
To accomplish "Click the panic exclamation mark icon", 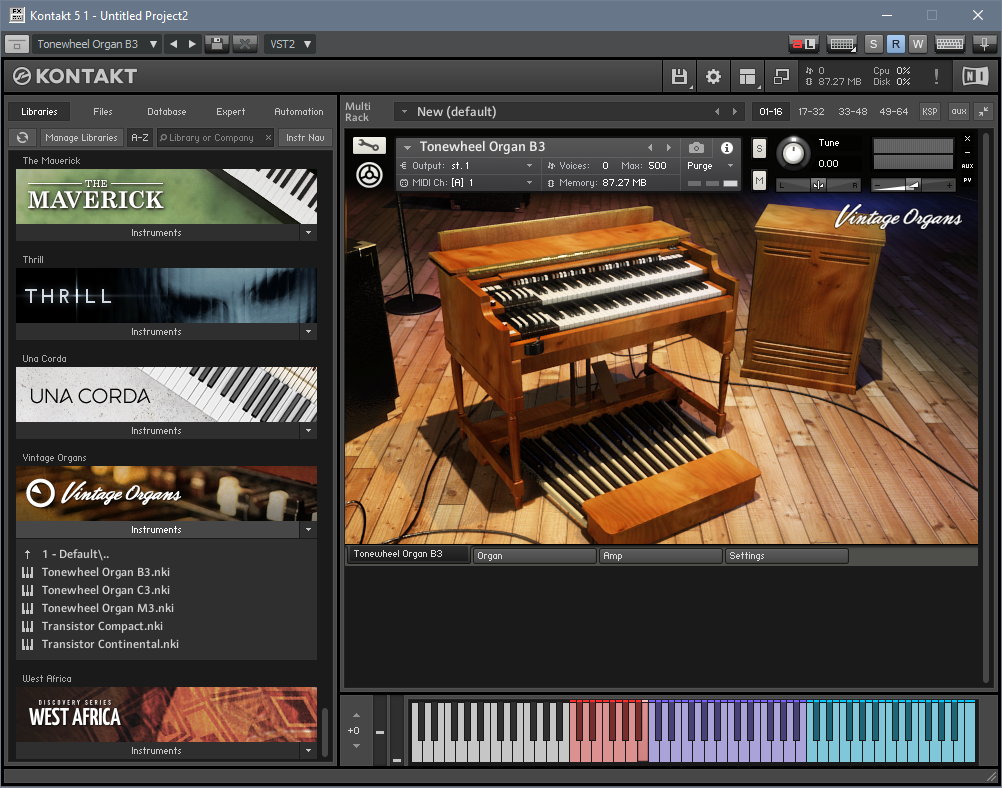I will click(936, 77).
